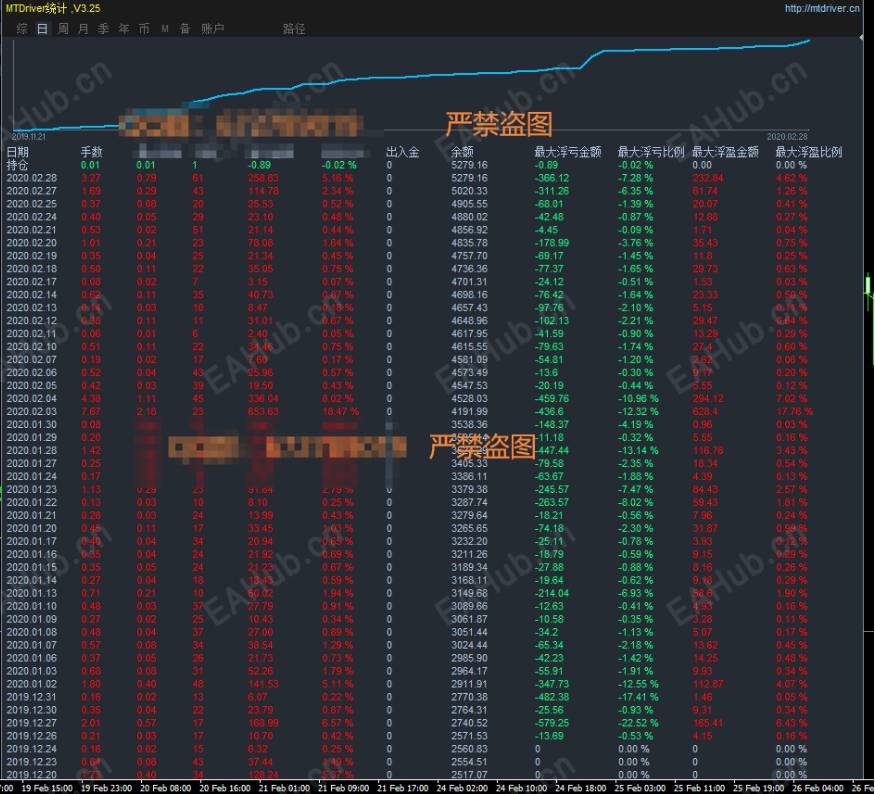Click loss ratio -17.41 %
Viewport: 875px width, 794px height.
(x=638, y=697)
